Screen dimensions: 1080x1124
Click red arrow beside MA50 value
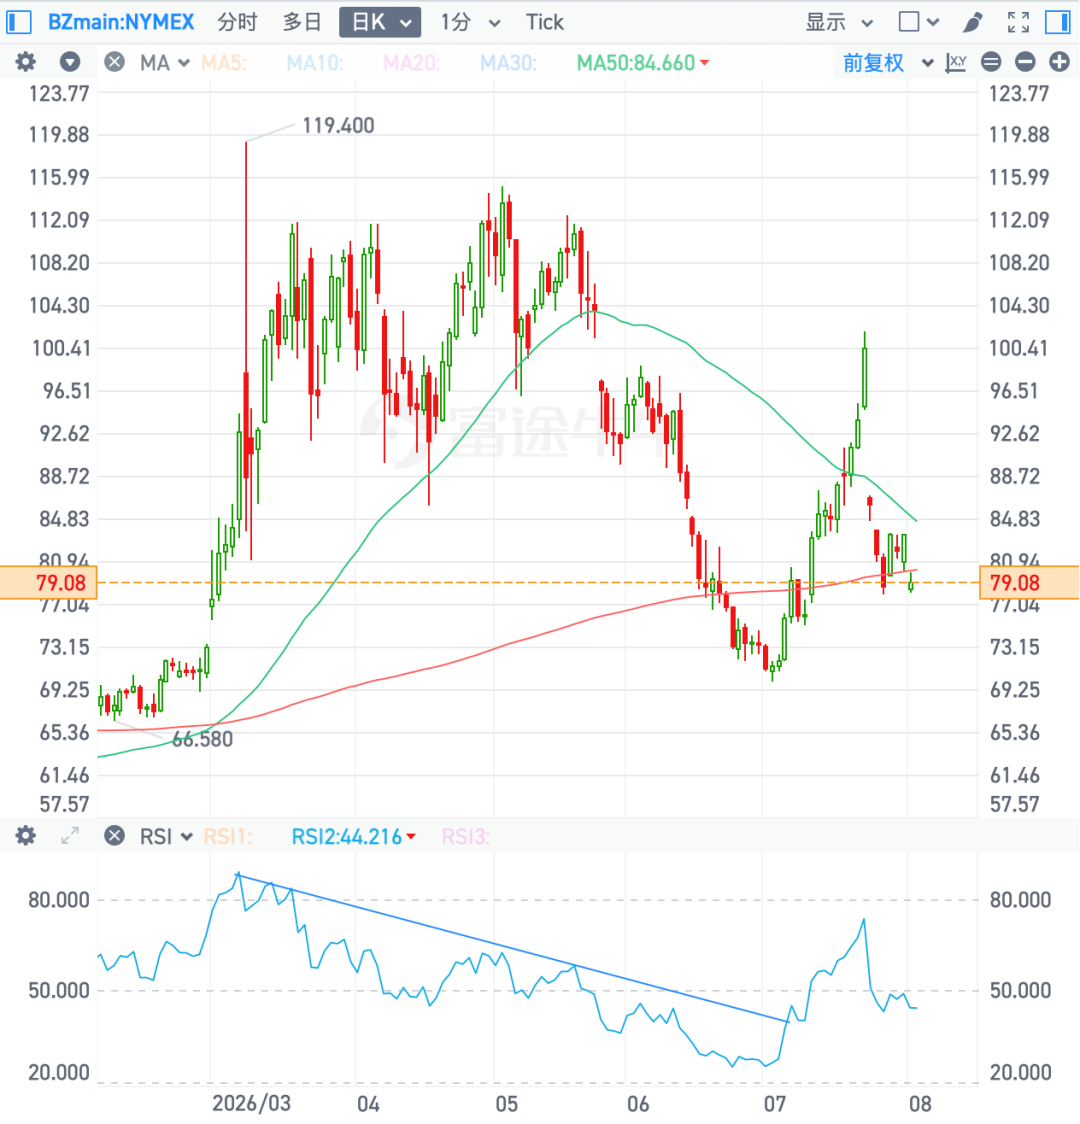pos(704,63)
